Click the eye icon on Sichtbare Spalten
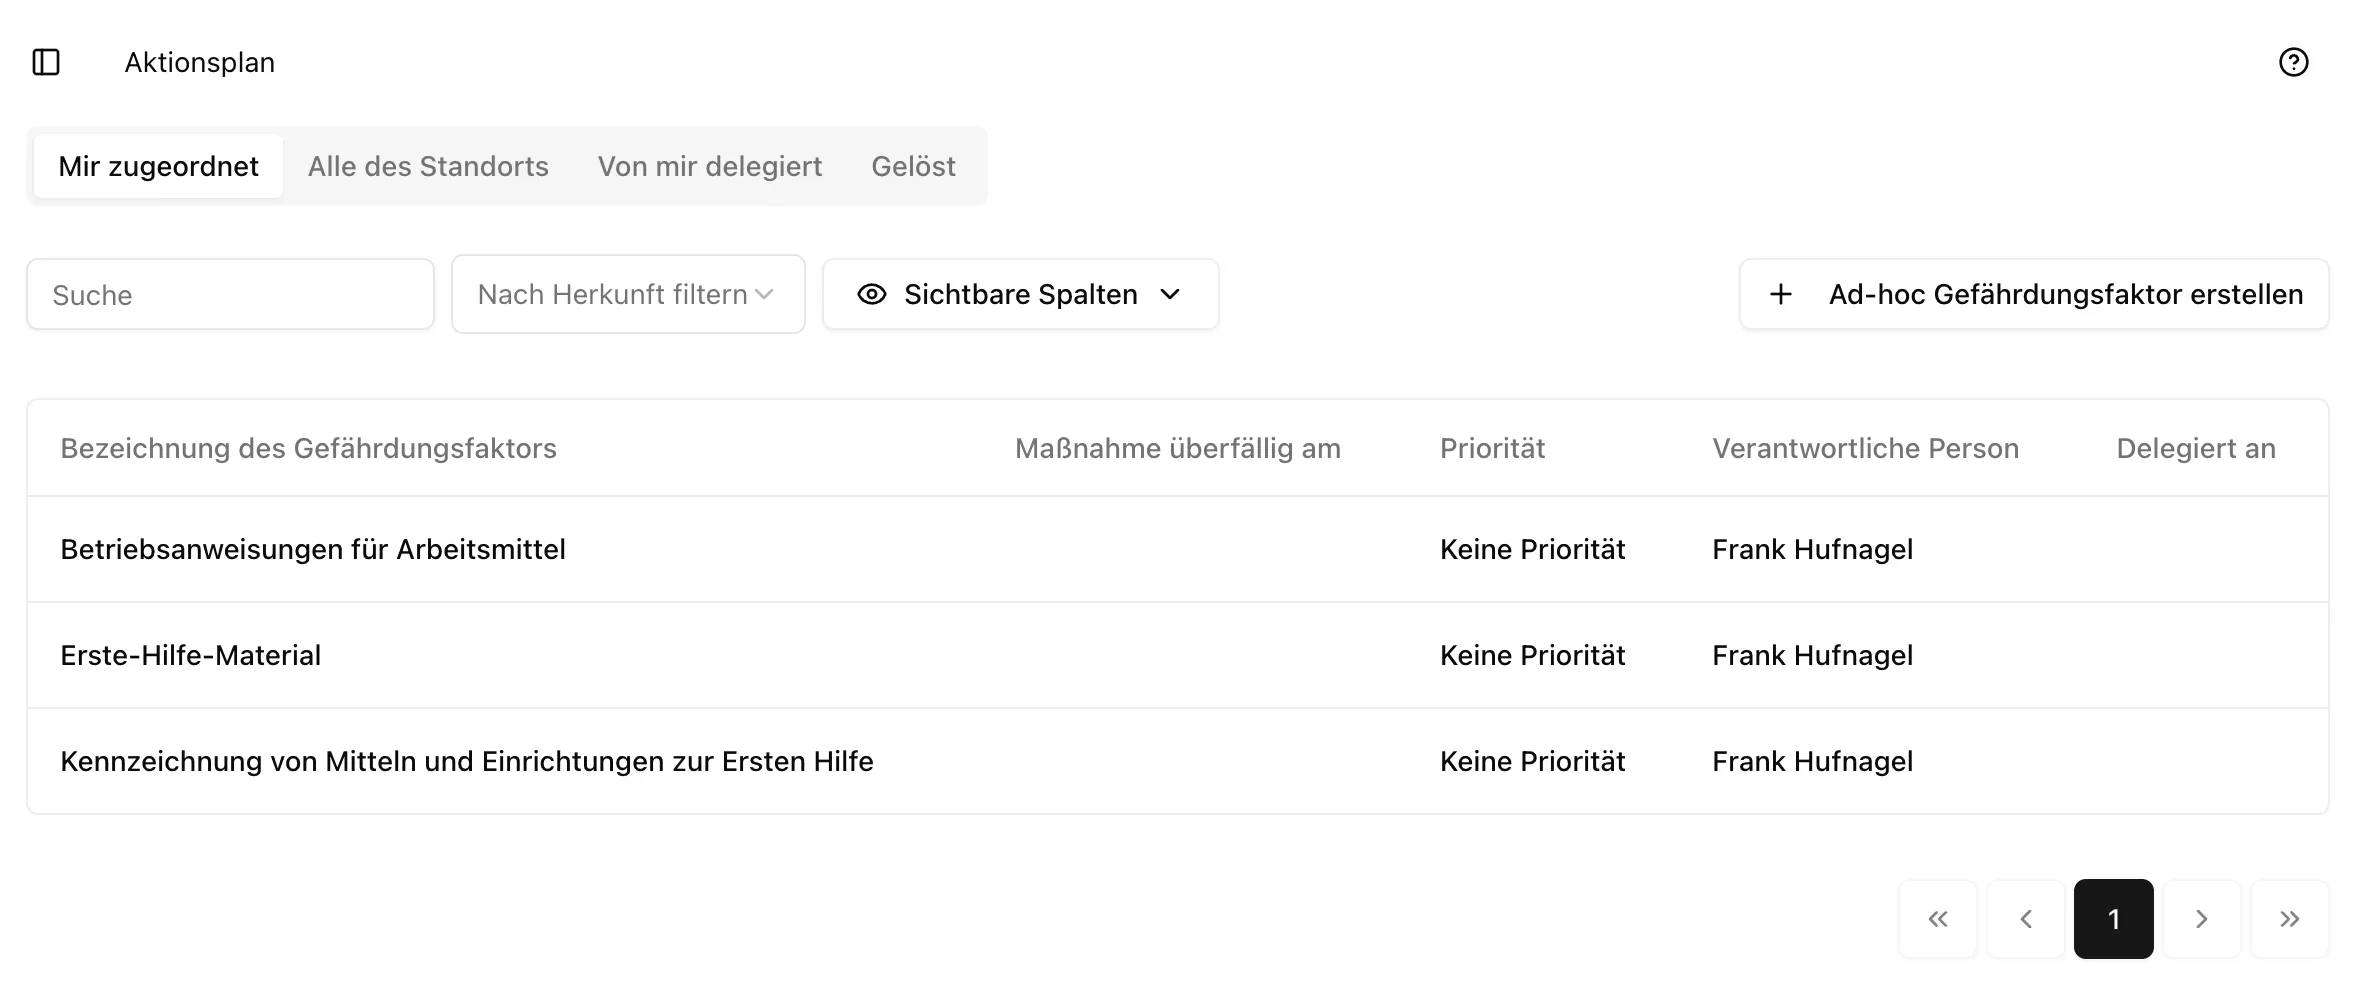Image resolution: width=2356 pixels, height=984 pixels. click(x=871, y=294)
